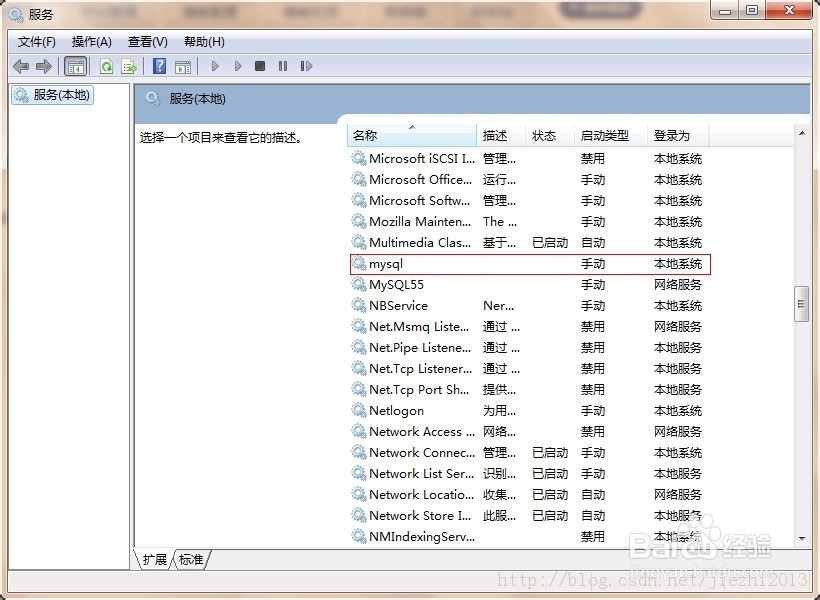
Task: Select the Mozilla Mainten... service
Action: (x=528, y=221)
